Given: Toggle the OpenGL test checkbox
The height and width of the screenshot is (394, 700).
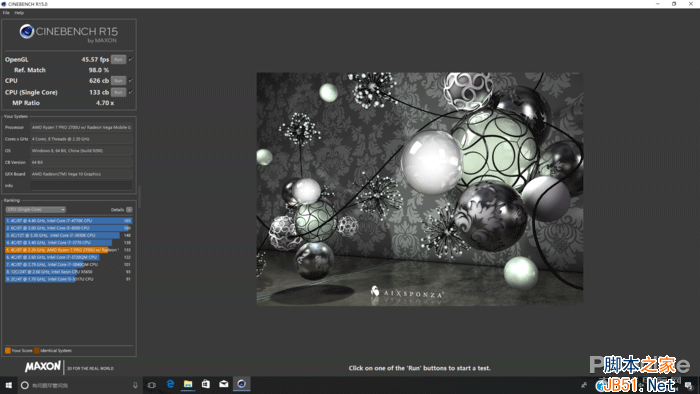Looking at the screenshot, I should pyautogui.click(x=131, y=59).
